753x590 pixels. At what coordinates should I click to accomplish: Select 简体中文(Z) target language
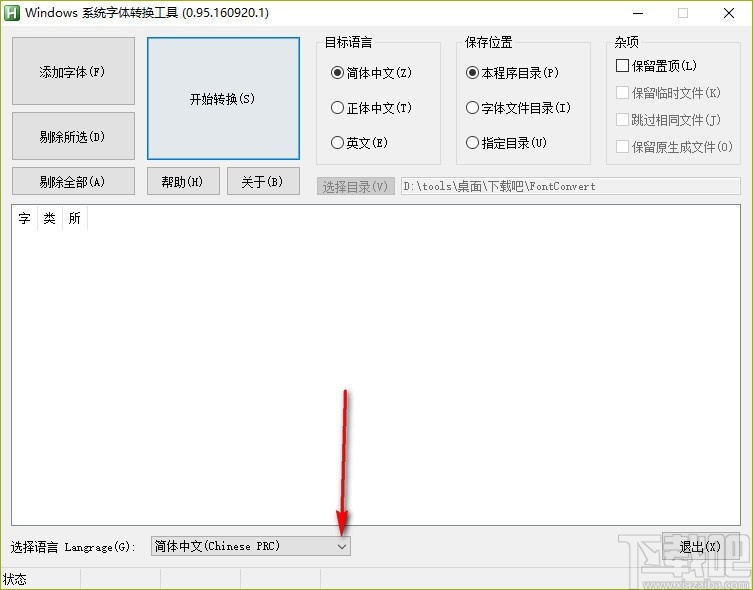[371, 73]
